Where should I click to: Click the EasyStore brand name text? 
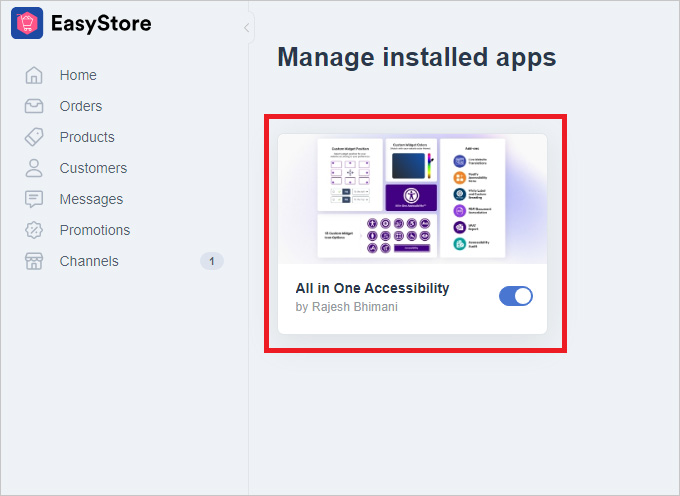(x=101, y=23)
